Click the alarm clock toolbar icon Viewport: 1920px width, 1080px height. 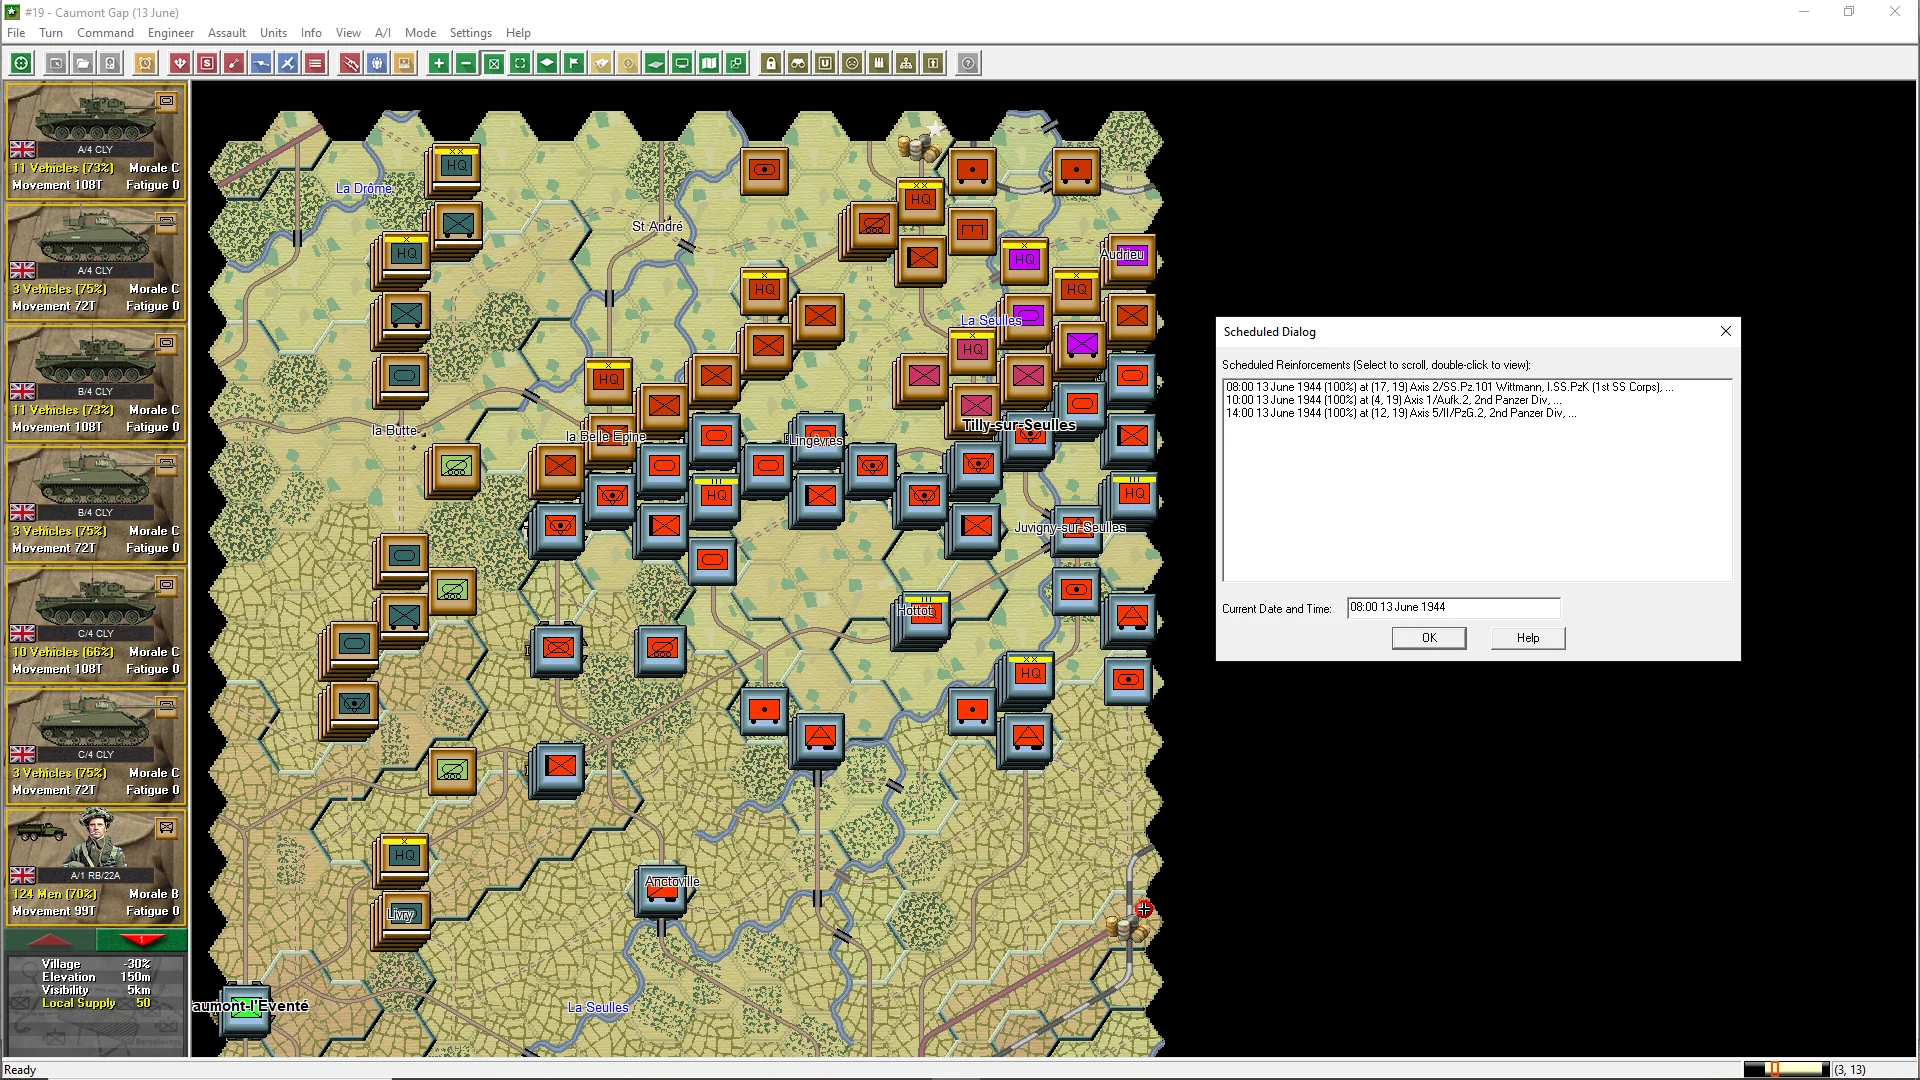(x=145, y=63)
